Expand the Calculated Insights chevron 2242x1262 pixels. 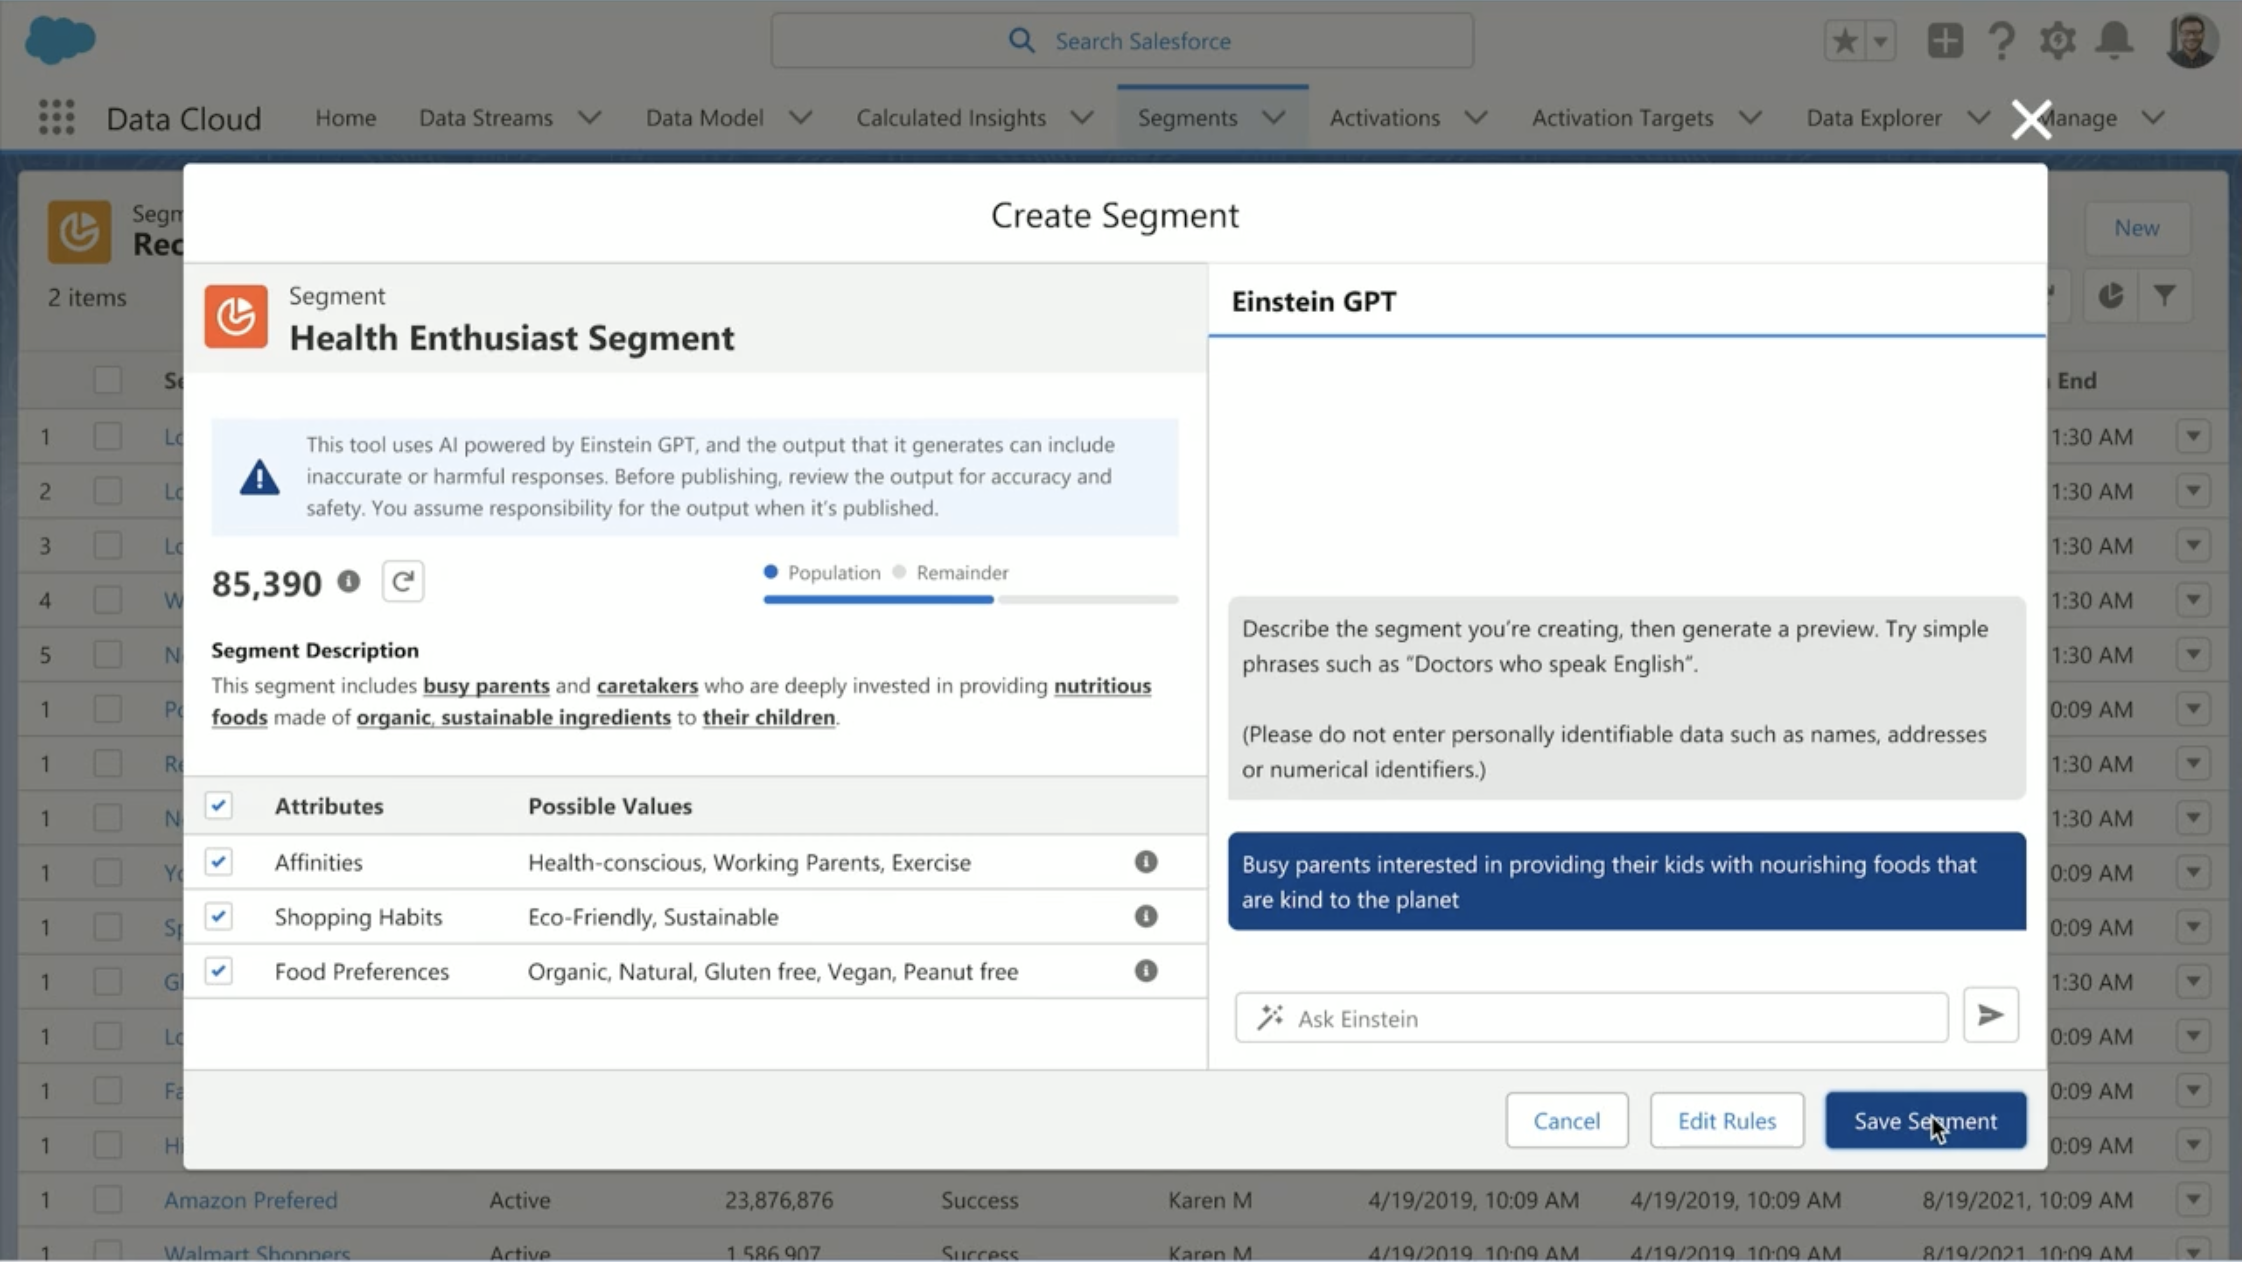pos(1081,117)
